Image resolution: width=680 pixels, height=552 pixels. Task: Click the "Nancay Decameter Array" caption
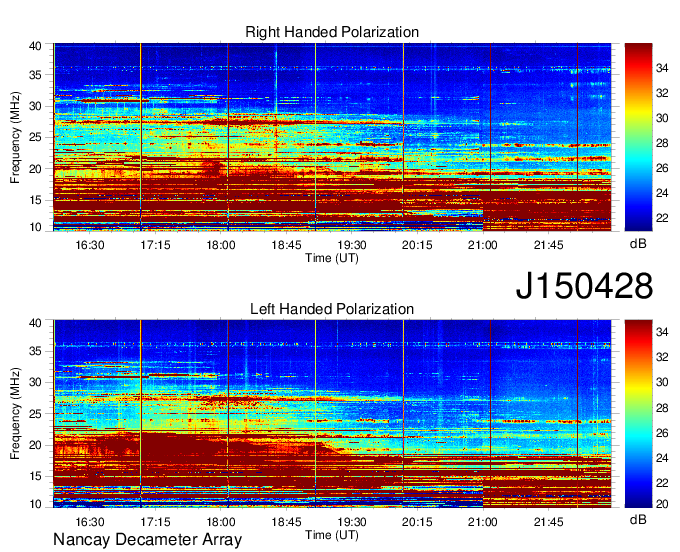click(x=147, y=540)
